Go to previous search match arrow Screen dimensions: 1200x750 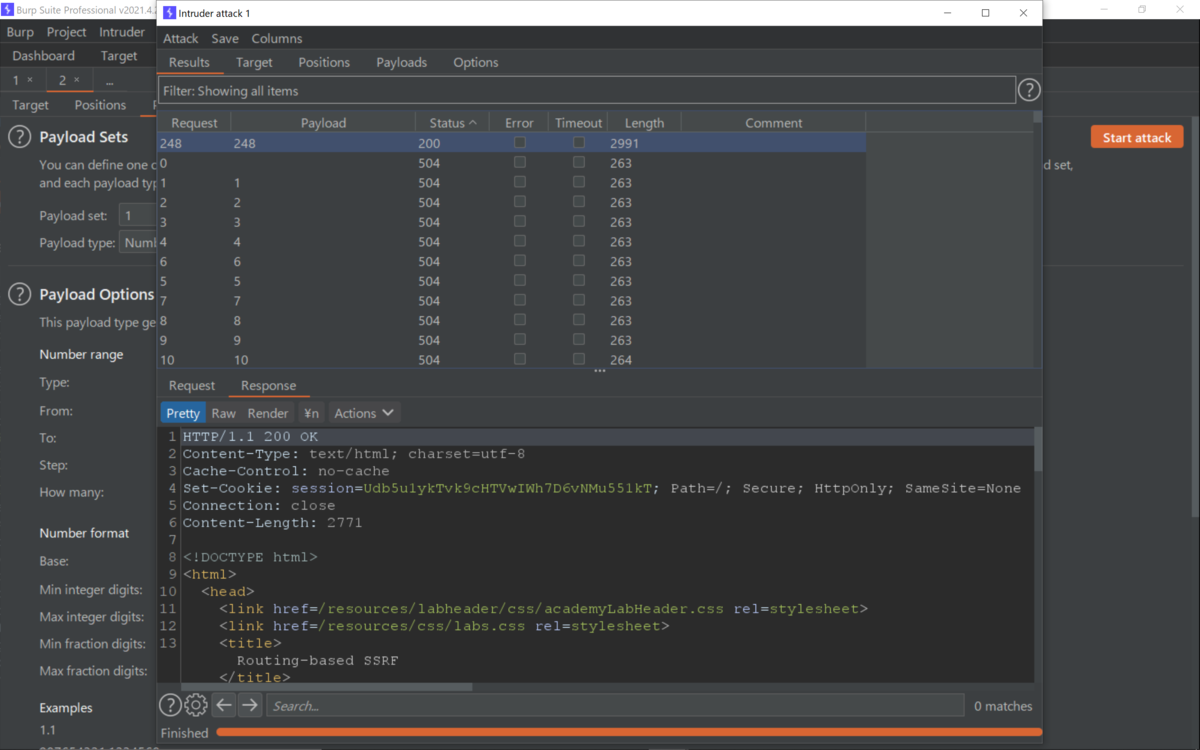(x=224, y=705)
